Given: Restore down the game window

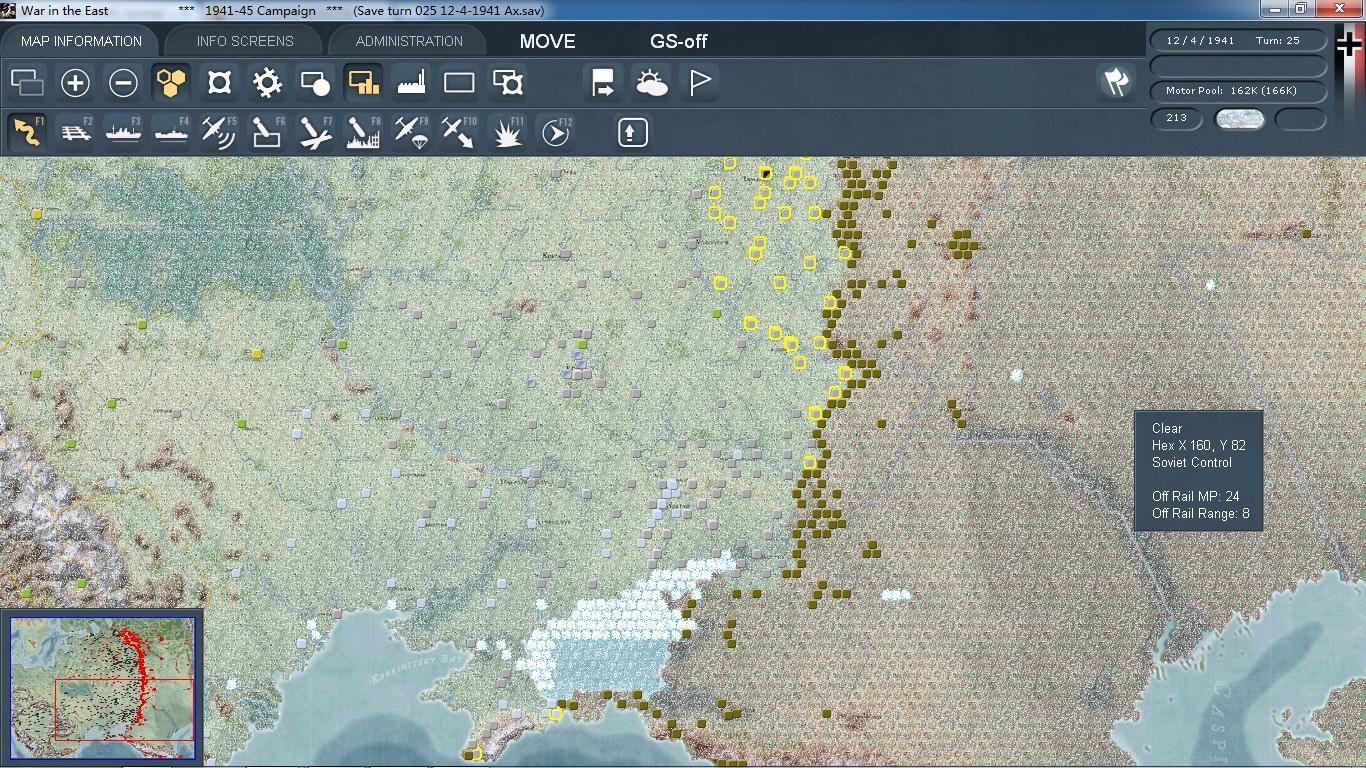Looking at the screenshot, I should click(1301, 9).
